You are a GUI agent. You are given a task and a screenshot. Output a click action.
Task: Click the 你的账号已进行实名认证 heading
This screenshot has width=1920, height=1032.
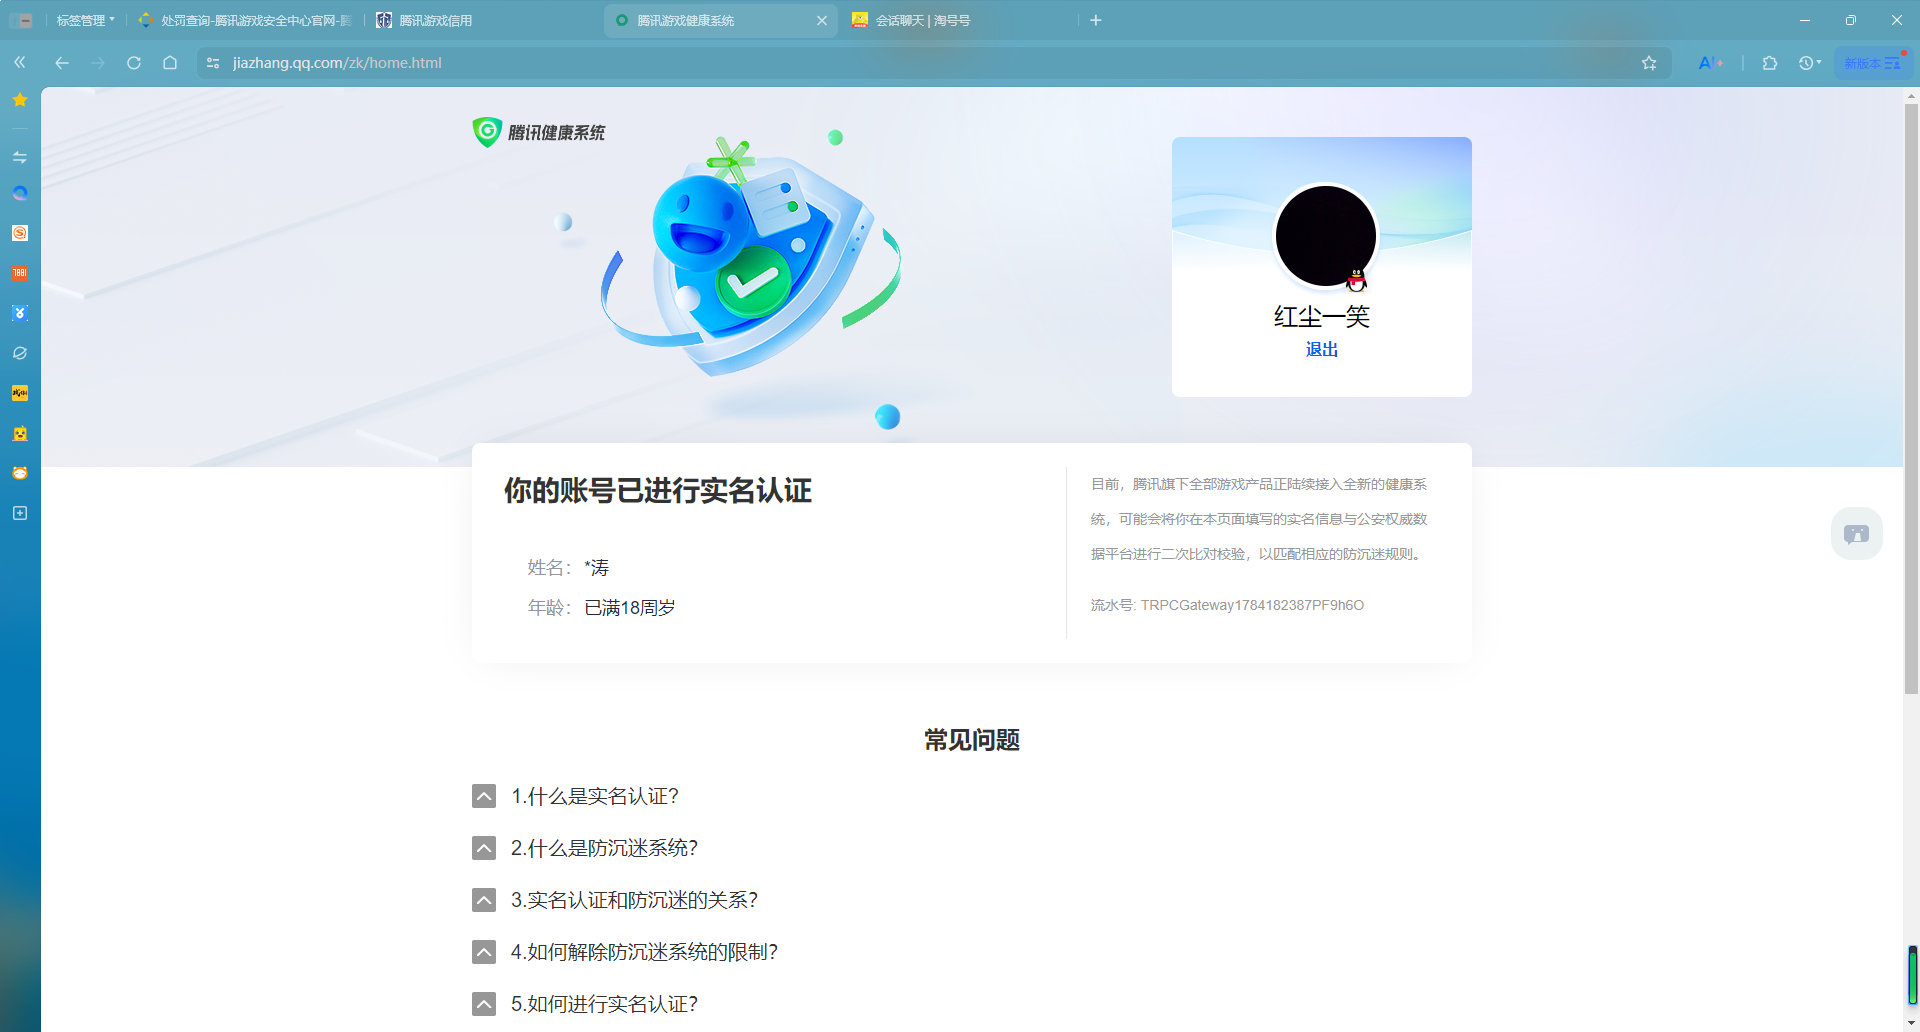(x=658, y=491)
